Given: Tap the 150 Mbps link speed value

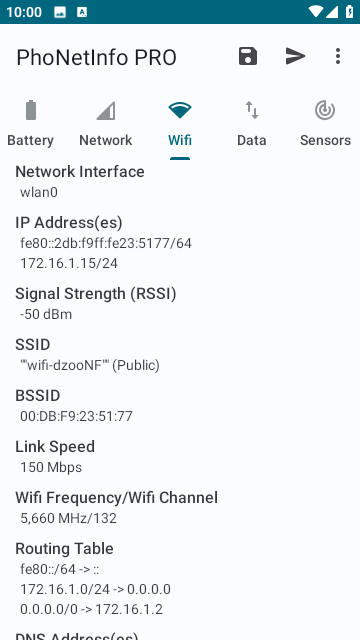Looking at the screenshot, I should 51,467.
